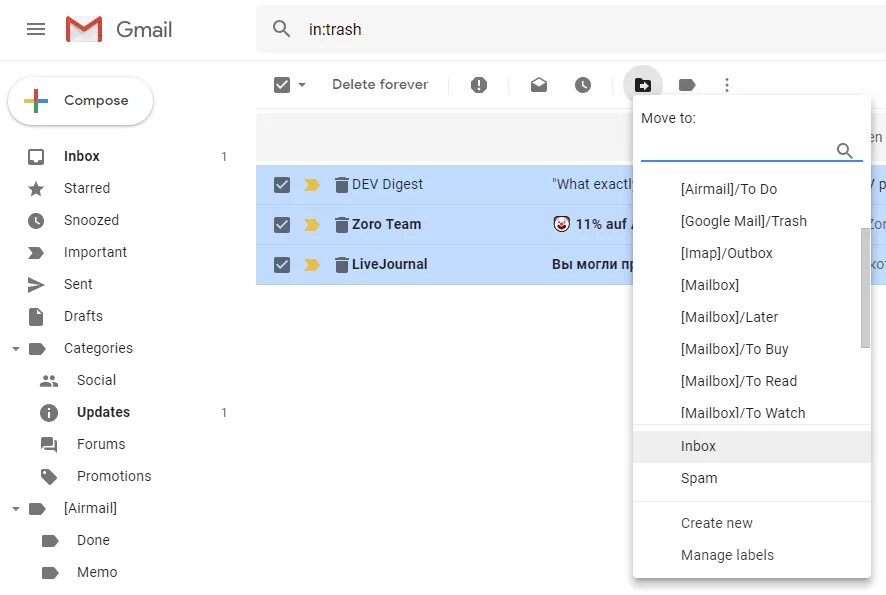Collapse the Categories section arrow
Screen dimensions: 886x595
pyautogui.click(x=16, y=349)
